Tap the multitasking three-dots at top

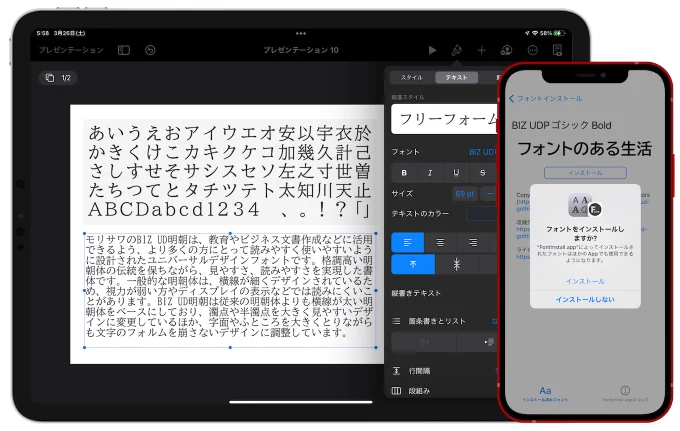point(301,33)
